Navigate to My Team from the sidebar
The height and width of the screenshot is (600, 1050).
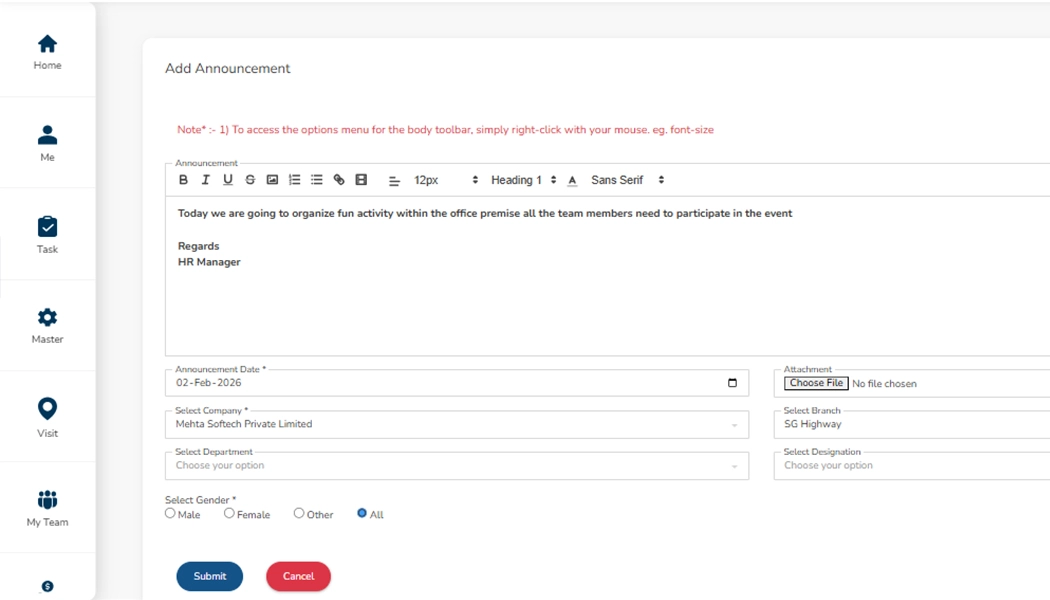47,506
